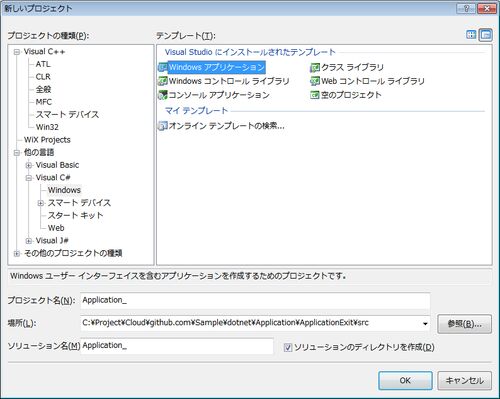Viewport: 500px width, 399px height.
Task: Click the プロジェクト名 input field
Action: tap(255, 300)
